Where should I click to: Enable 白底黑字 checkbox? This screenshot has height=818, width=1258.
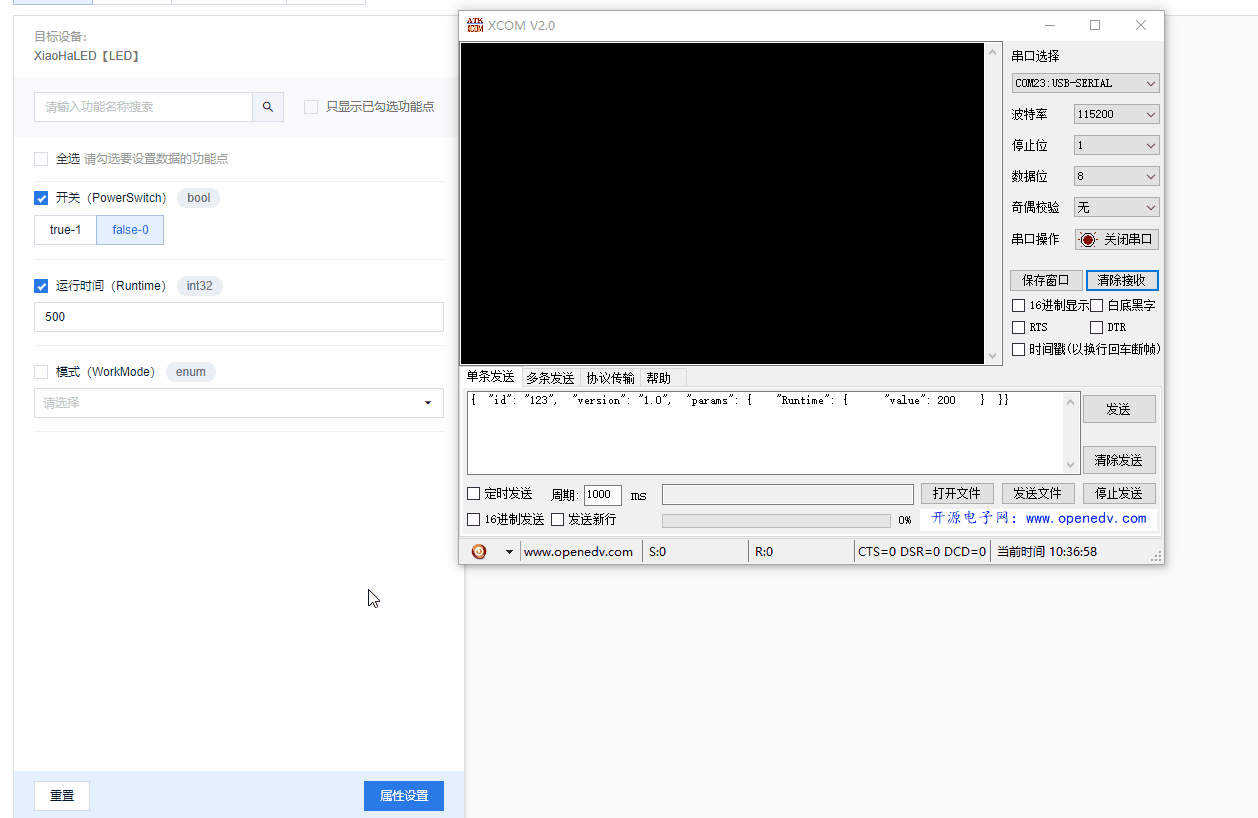tap(1096, 306)
